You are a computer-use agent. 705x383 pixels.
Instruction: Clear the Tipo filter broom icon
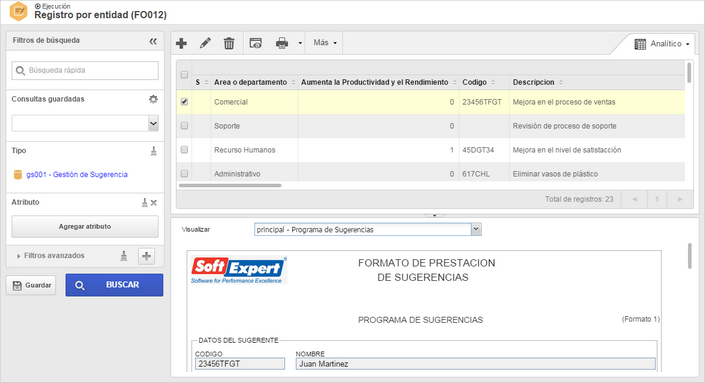click(x=153, y=151)
